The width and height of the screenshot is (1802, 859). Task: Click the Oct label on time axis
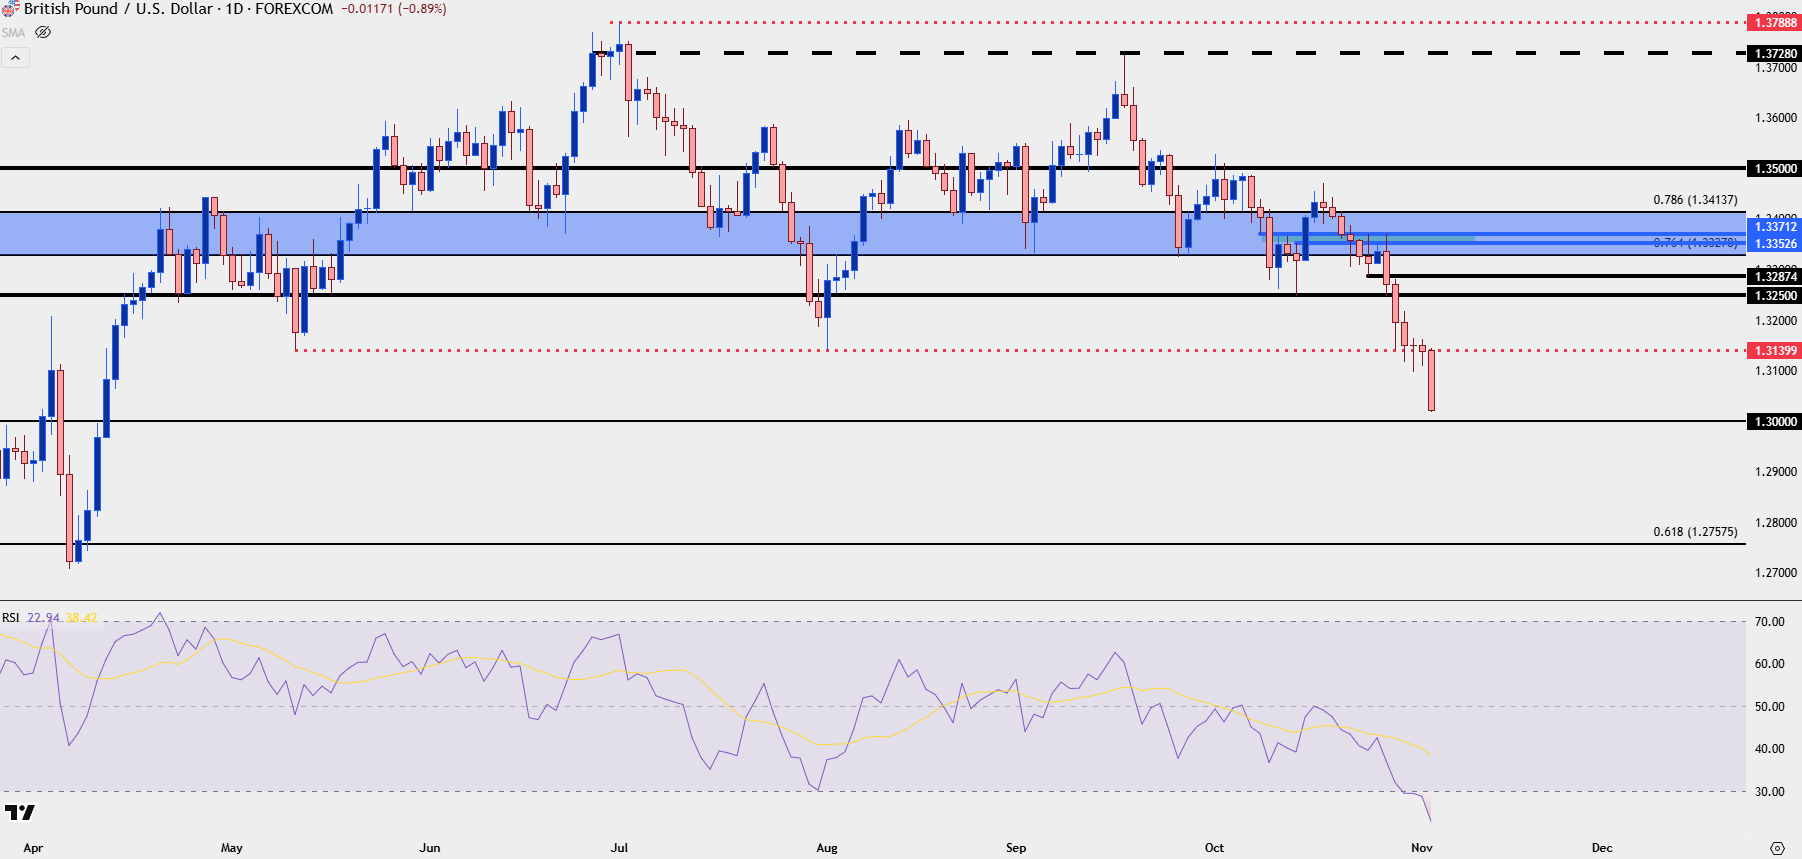(1214, 848)
